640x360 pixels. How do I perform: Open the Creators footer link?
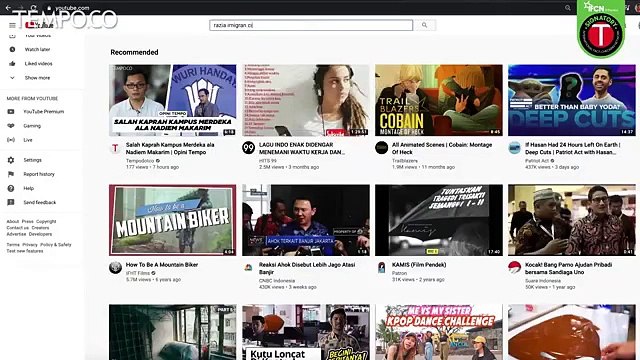40,228
